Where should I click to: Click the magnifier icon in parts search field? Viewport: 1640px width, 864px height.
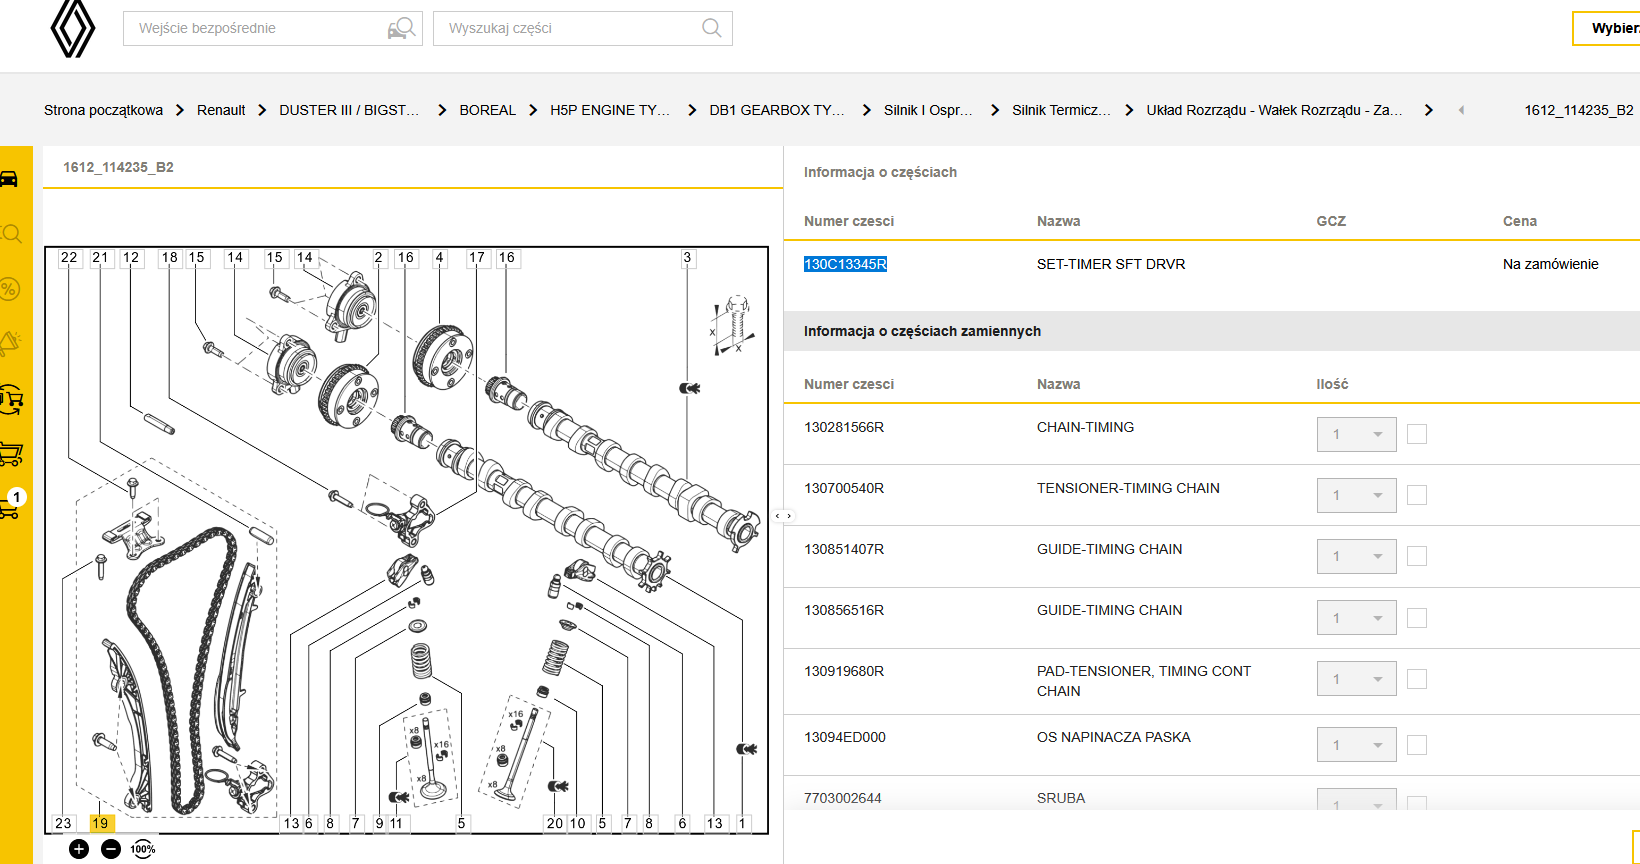pos(711,28)
